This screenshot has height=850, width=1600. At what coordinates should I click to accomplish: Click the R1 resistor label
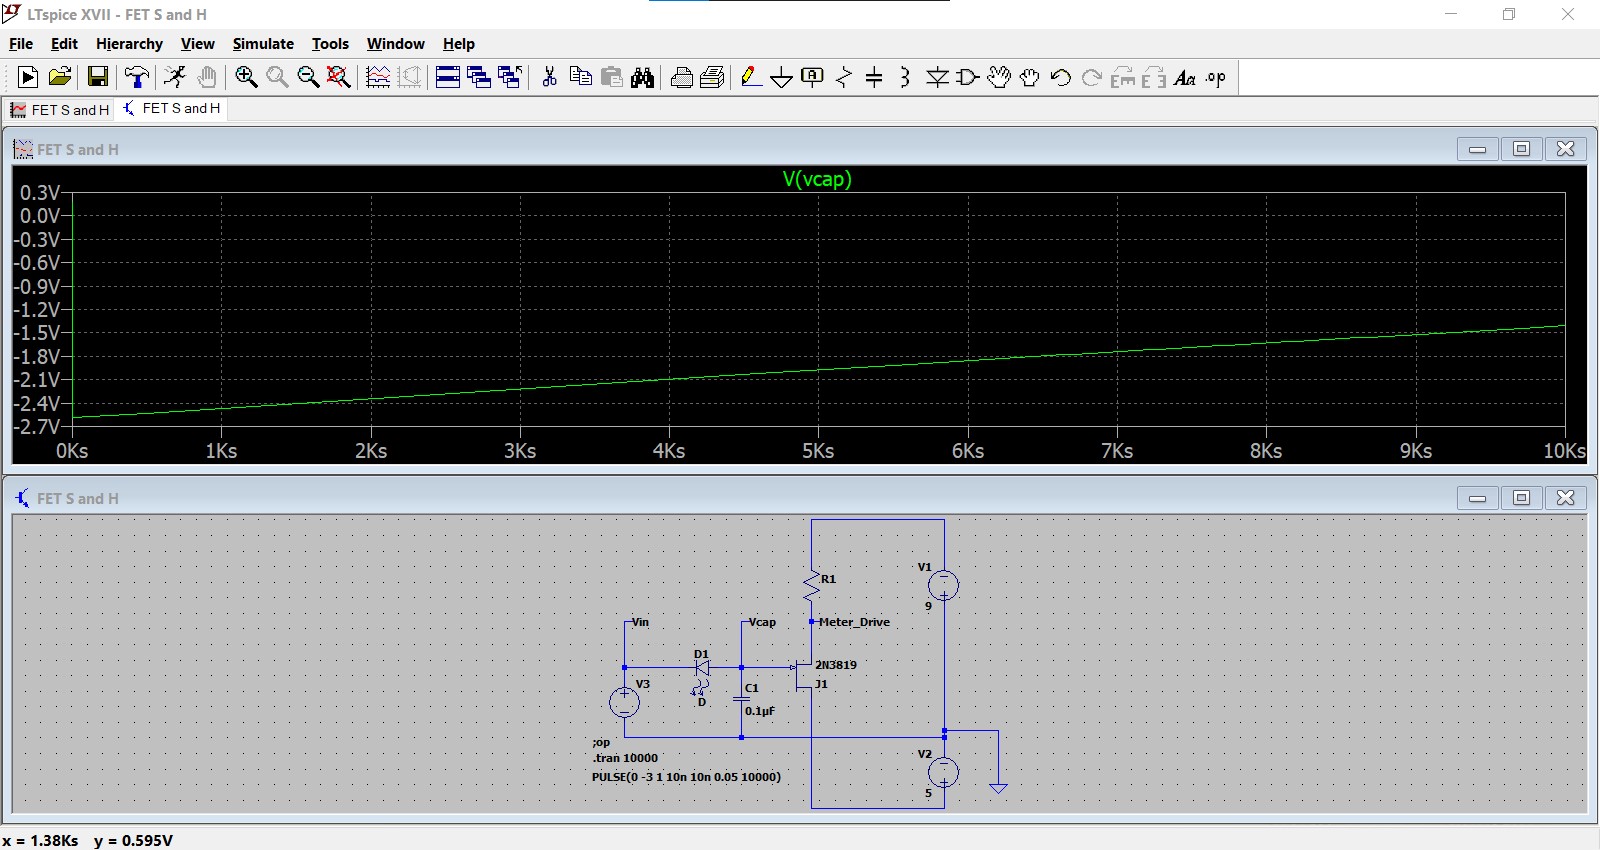(828, 579)
